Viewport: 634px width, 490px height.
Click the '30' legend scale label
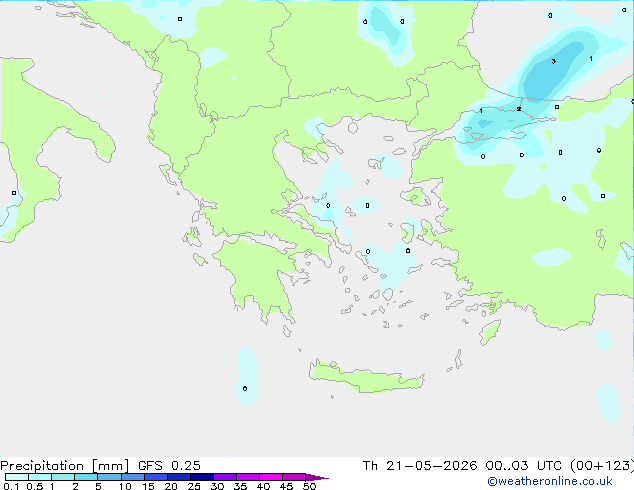pyautogui.click(x=217, y=486)
